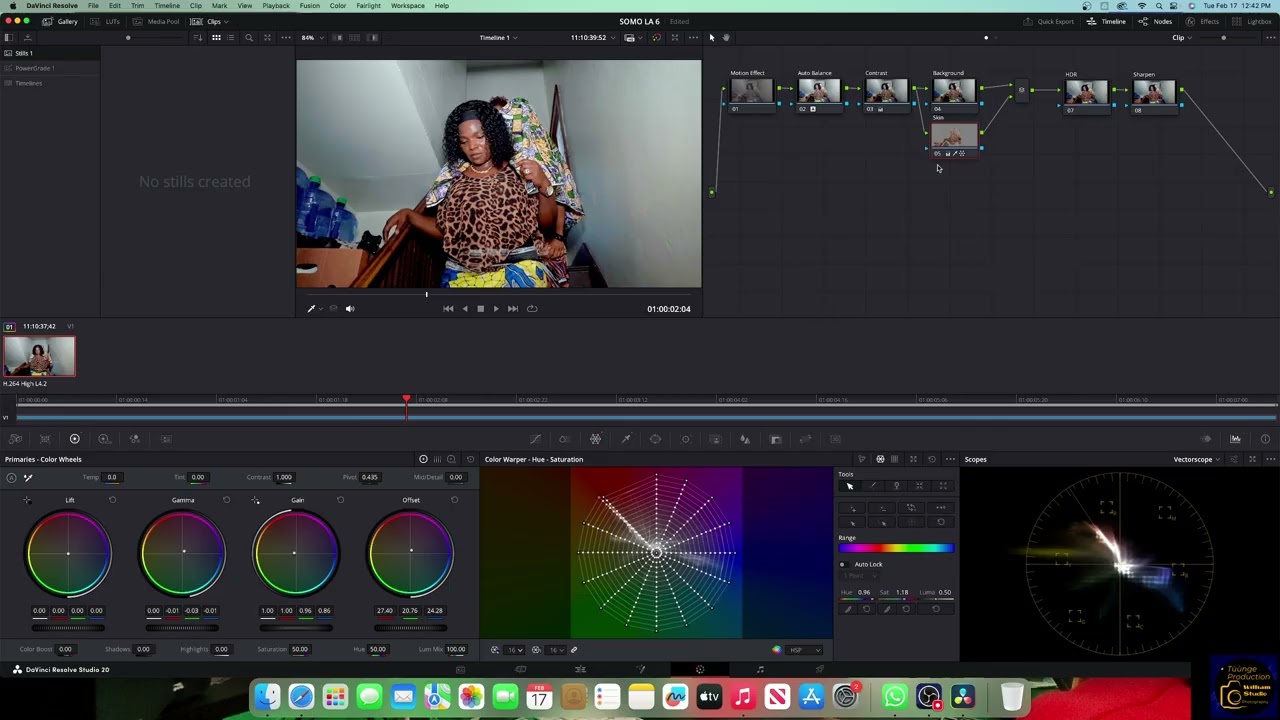This screenshot has height=720, width=1280.
Task: Open the viewer zoom percentage dropdown
Action: tap(311, 38)
